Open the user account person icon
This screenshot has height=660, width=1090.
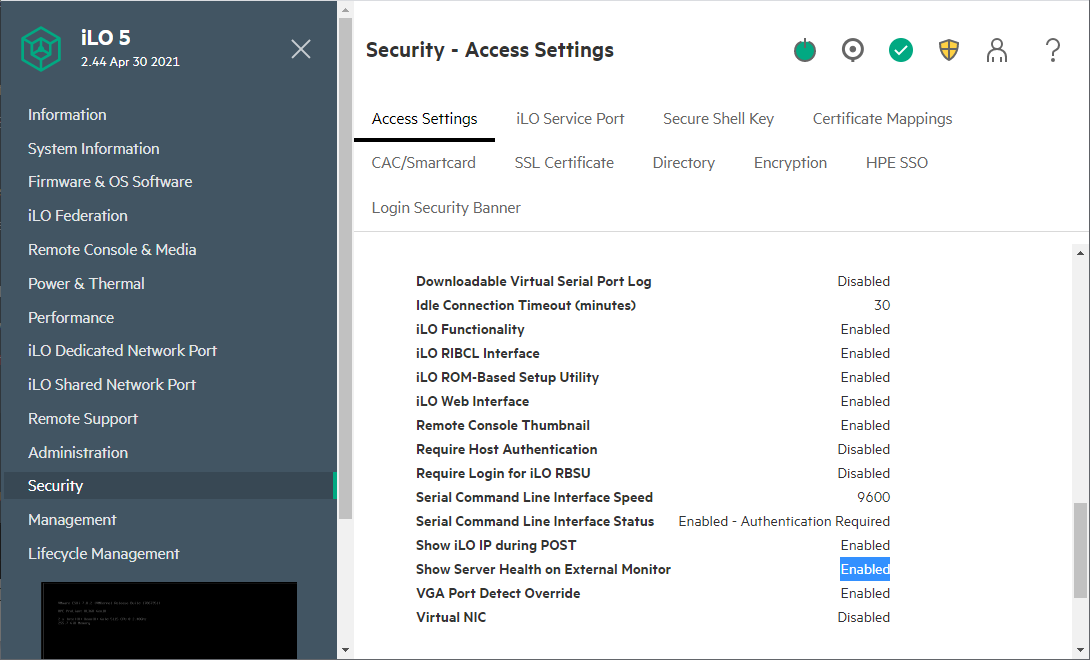pyautogui.click(x=996, y=50)
